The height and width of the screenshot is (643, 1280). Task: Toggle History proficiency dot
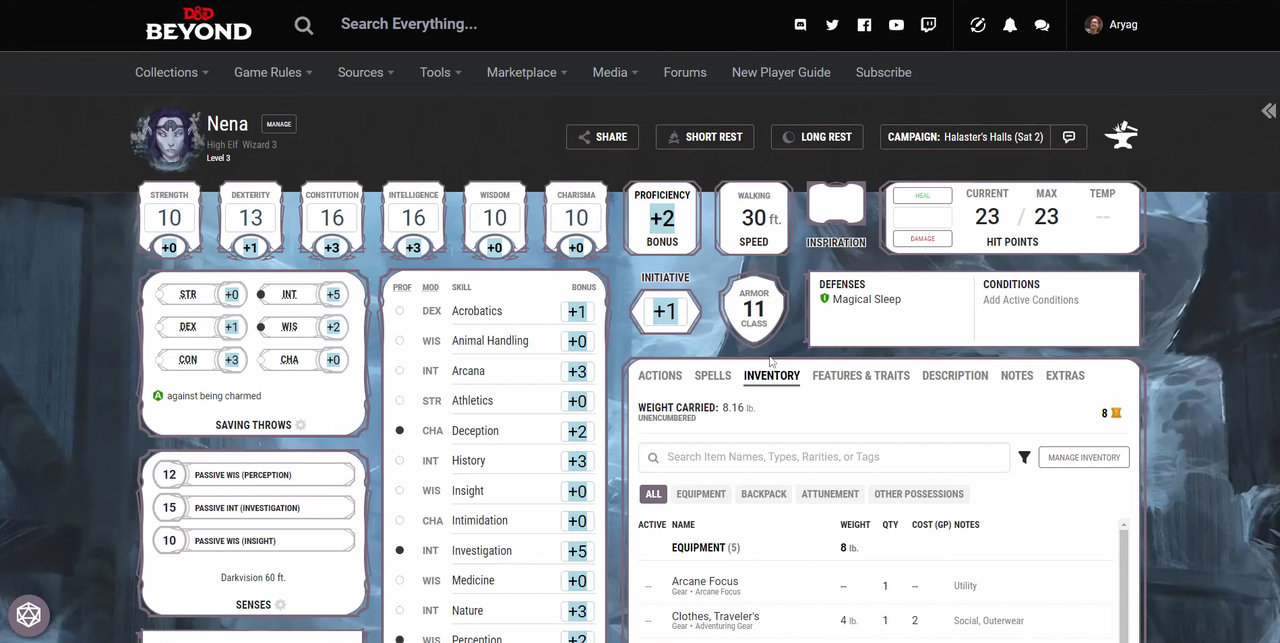point(400,461)
